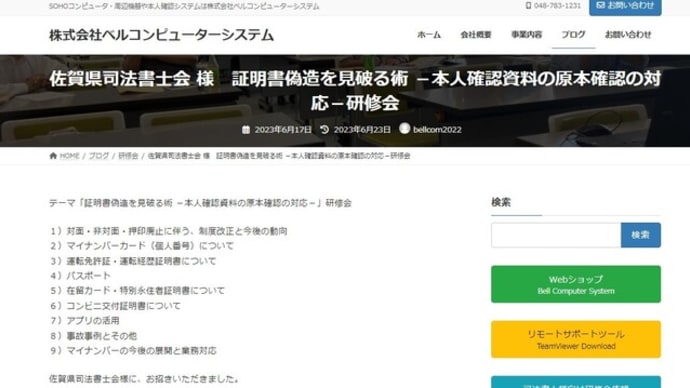Click the author avatar beside bellcom2022
690x388 pixels.
click(404, 128)
